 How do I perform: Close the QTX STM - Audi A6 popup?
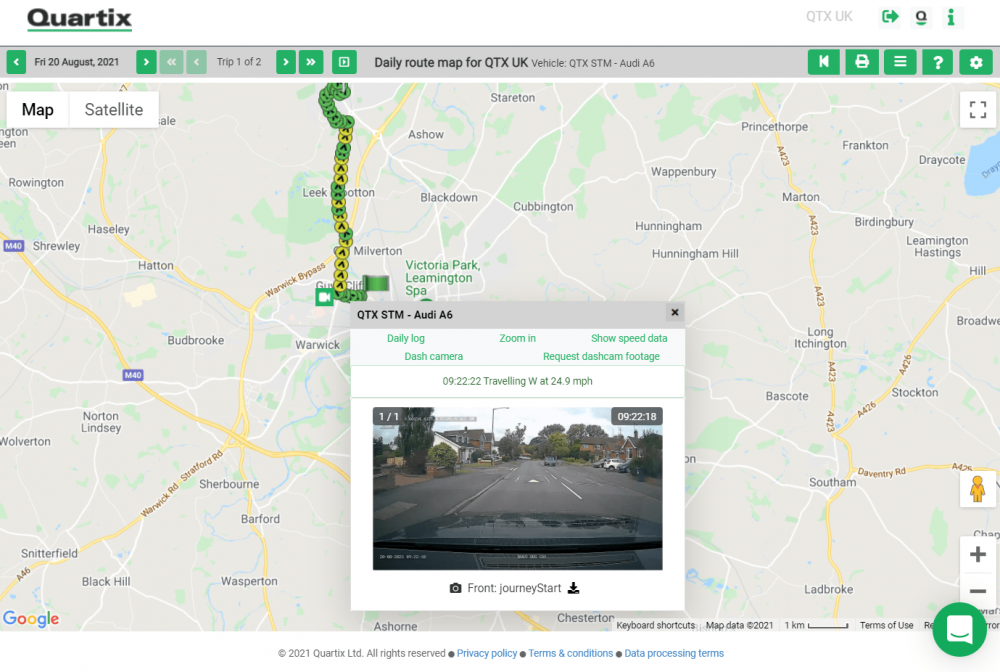click(675, 312)
